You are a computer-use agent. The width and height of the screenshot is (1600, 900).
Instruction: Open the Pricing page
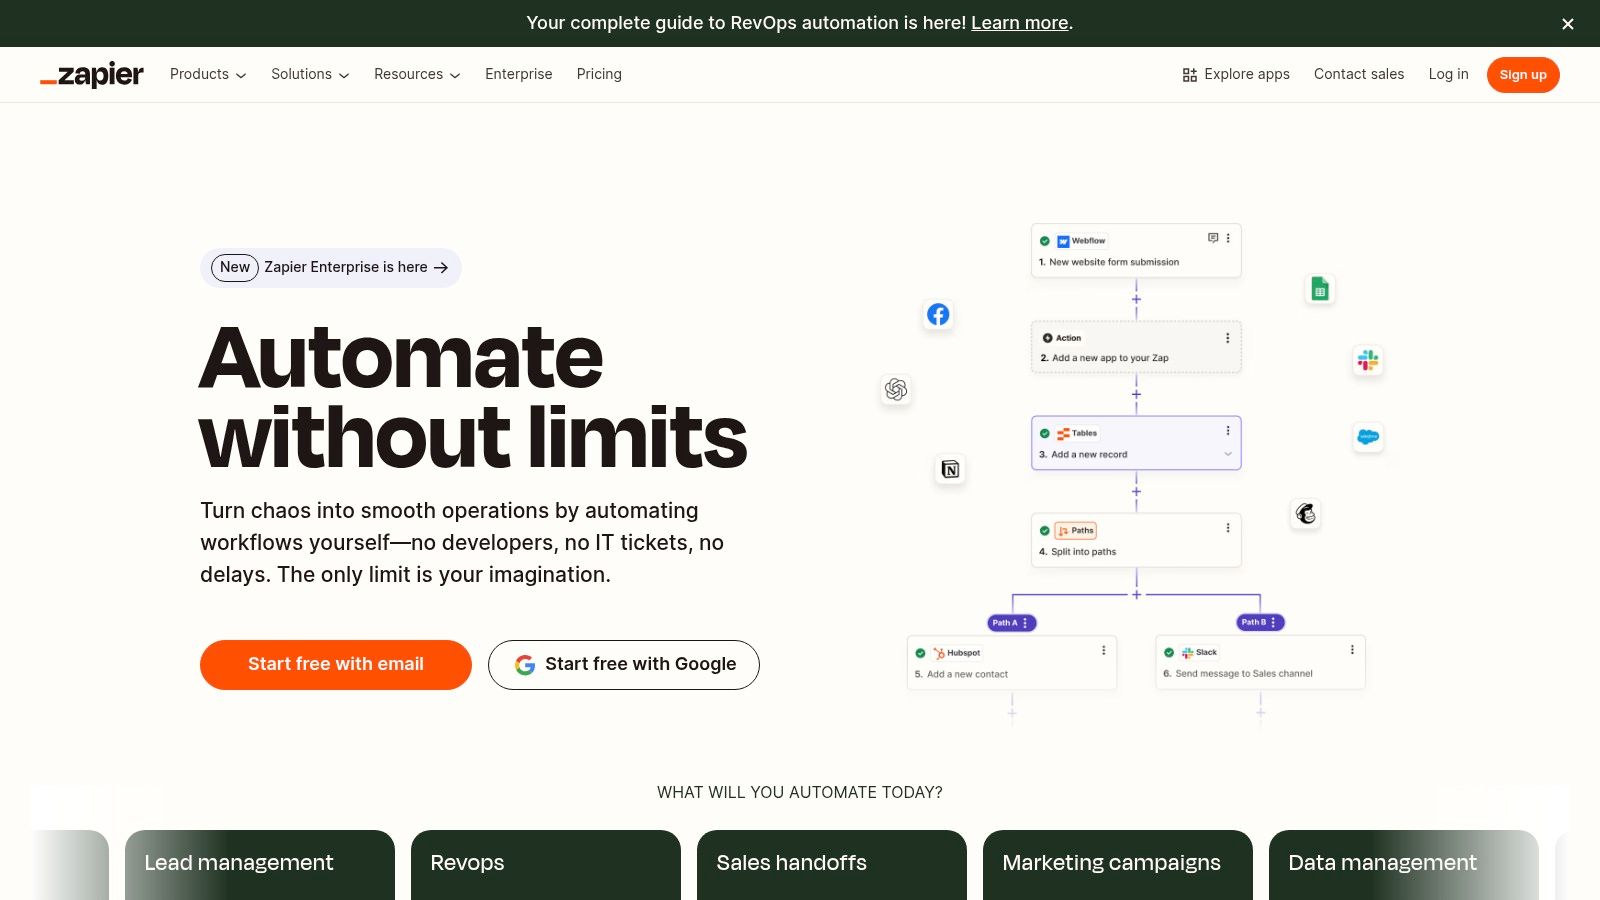599,74
